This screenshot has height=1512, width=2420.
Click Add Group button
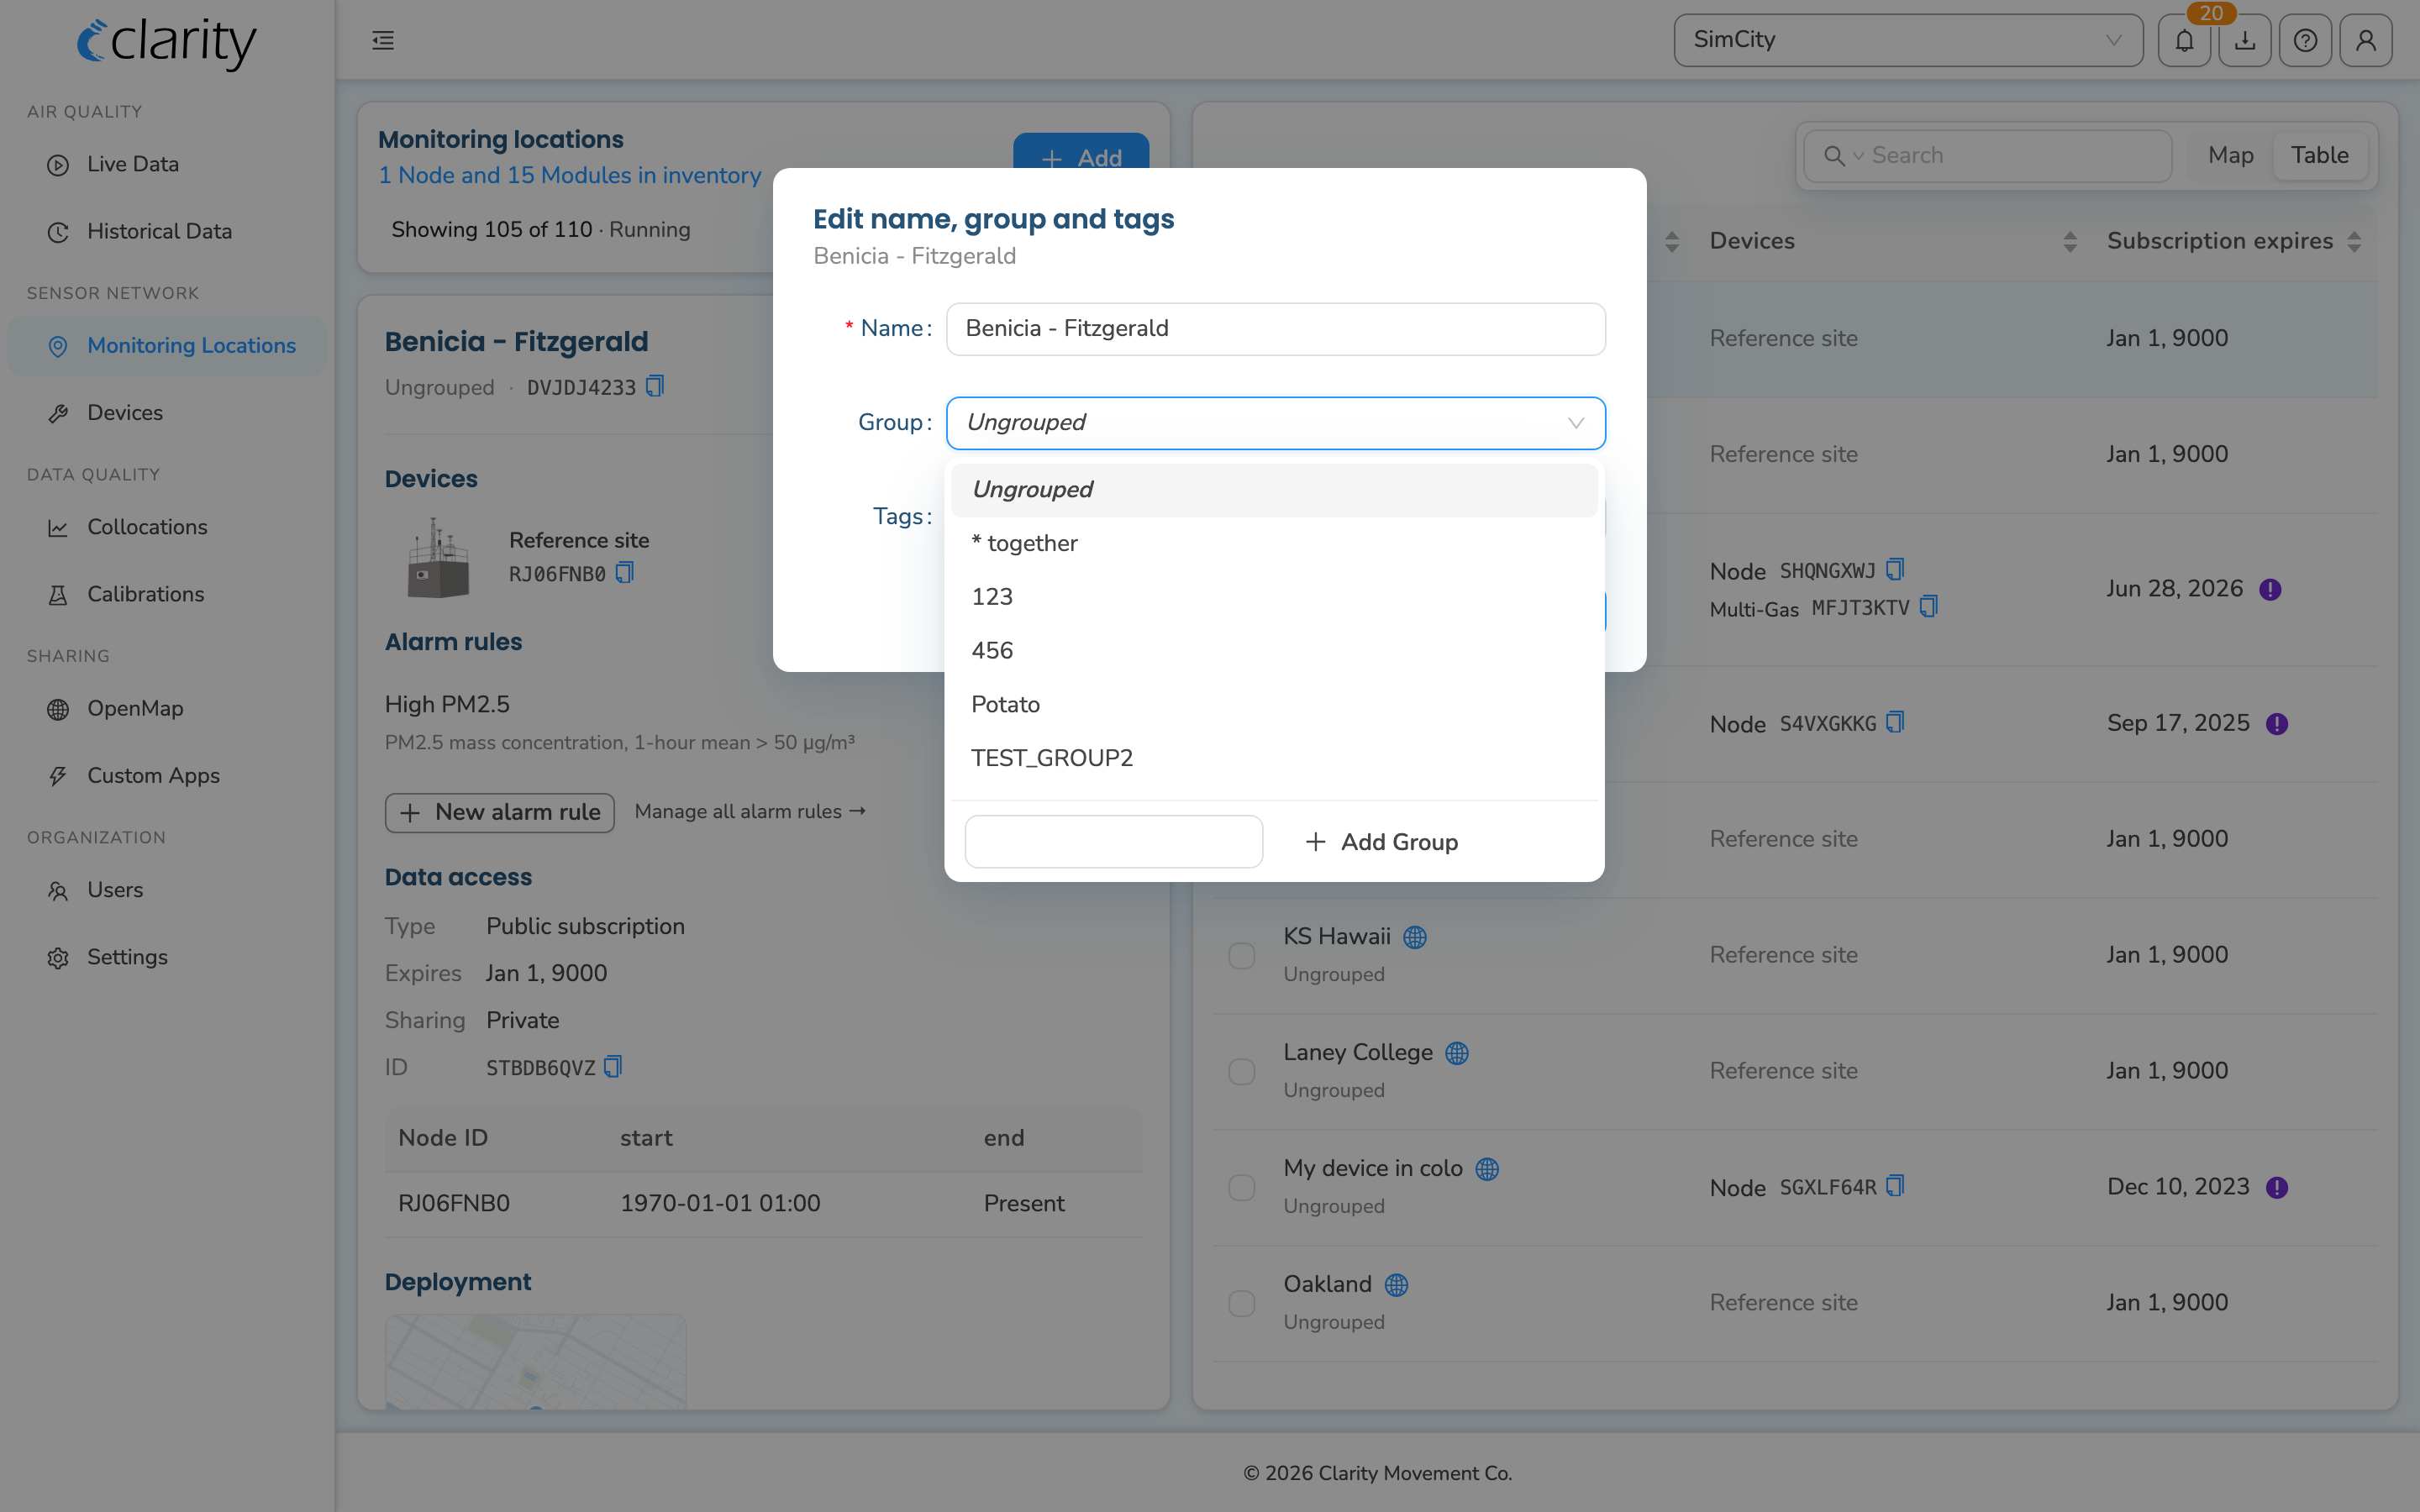click(x=1382, y=842)
